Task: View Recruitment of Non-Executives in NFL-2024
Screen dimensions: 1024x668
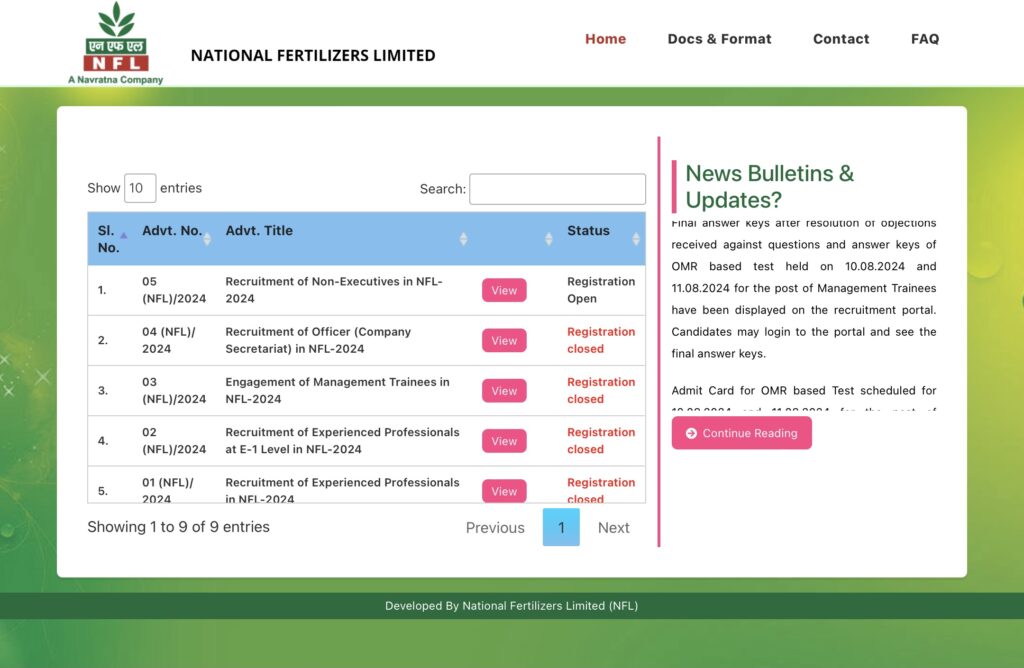Action: pos(504,290)
